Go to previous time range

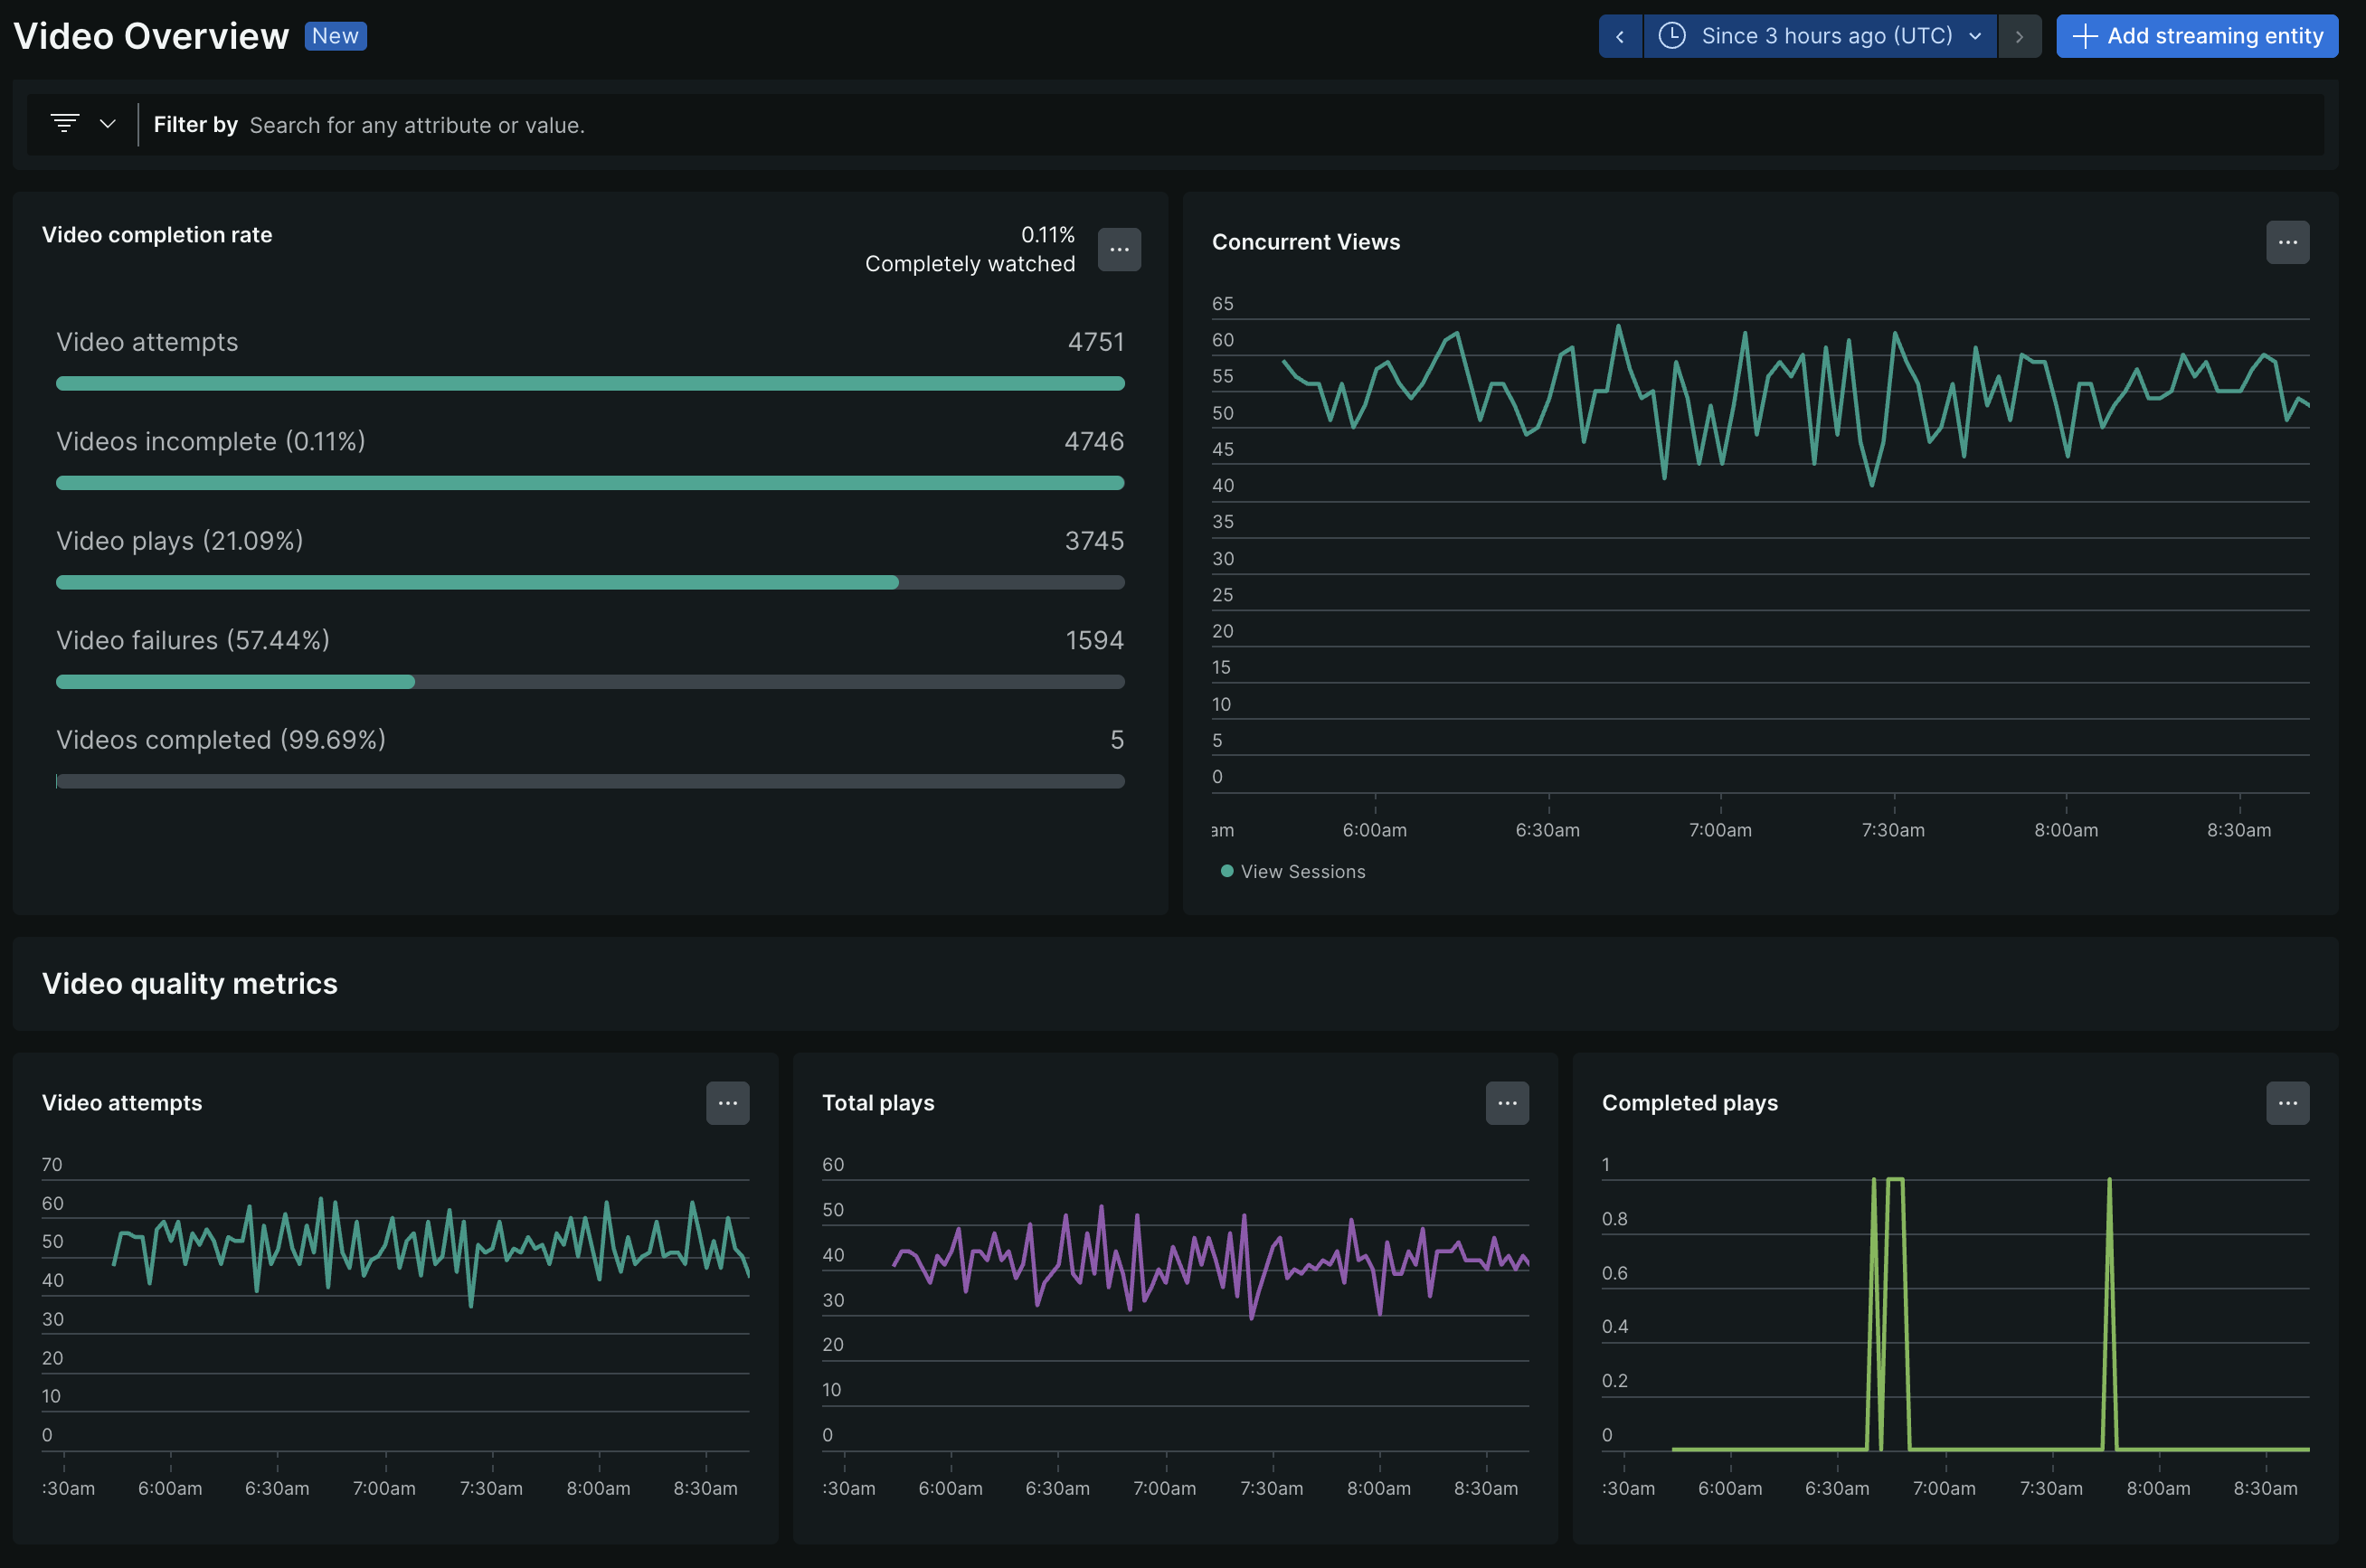[x=1619, y=36]
